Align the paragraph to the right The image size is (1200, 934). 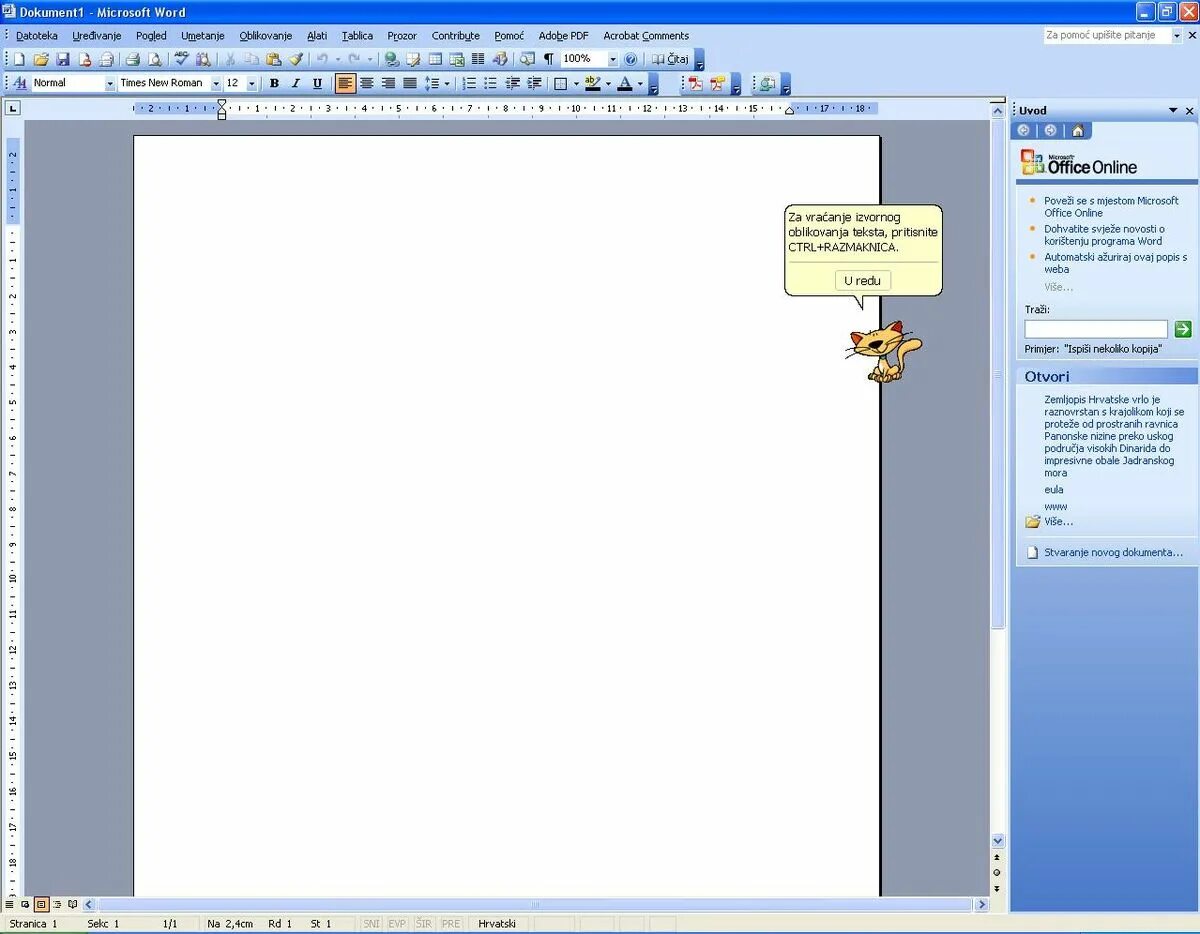click(x=388, y=83)
